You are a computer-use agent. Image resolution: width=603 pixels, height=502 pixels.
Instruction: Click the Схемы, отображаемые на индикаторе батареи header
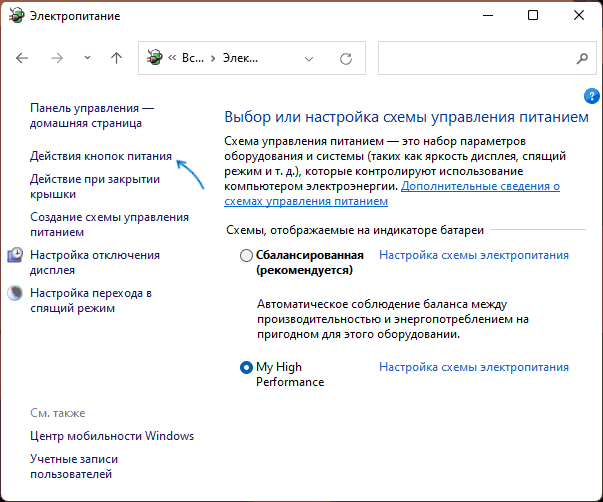click(x=355, y=230)
